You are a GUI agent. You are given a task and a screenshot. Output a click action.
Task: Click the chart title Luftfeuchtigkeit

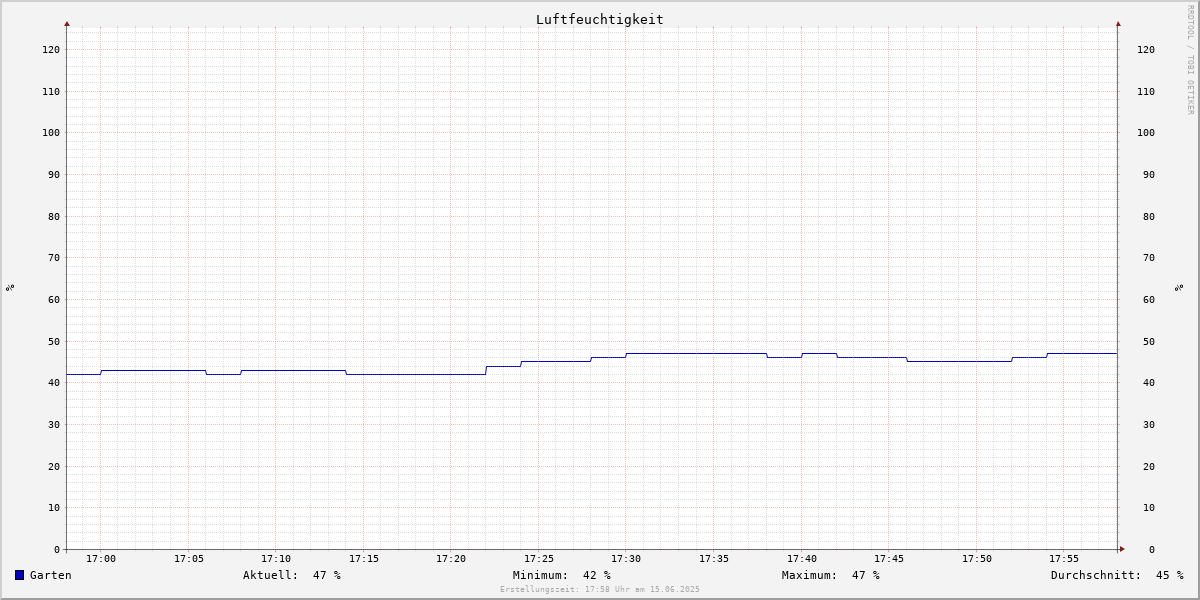click(600, 19)
